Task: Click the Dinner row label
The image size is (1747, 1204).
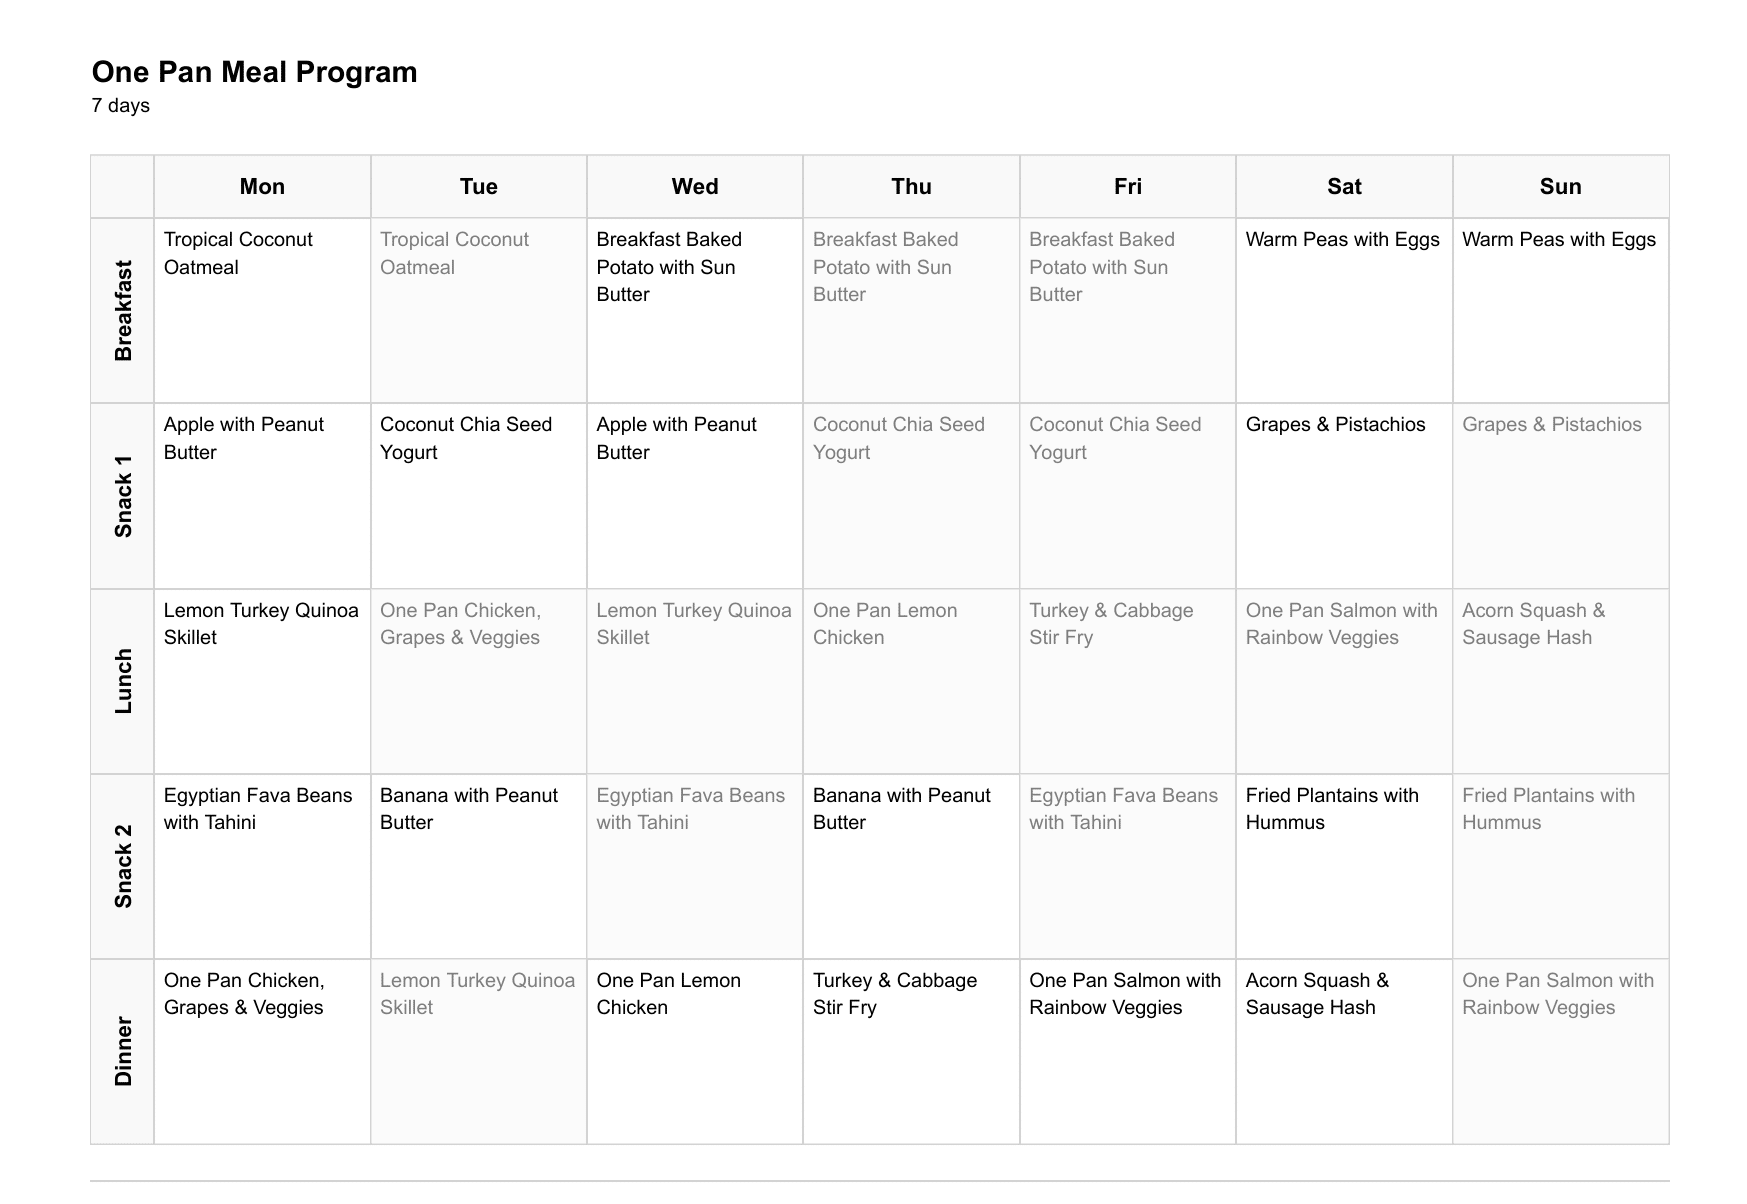Action: click(123, 1051)
